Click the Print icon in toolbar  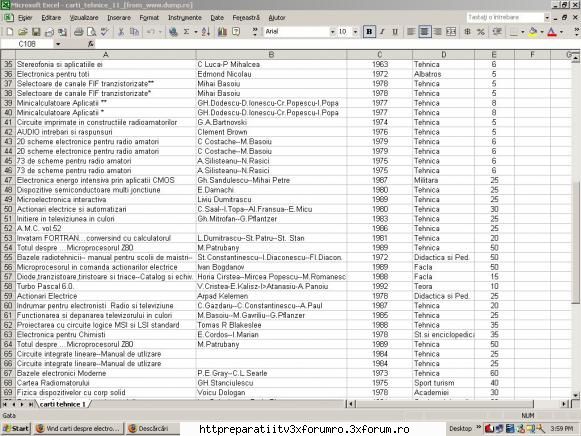tap(78, 32)
